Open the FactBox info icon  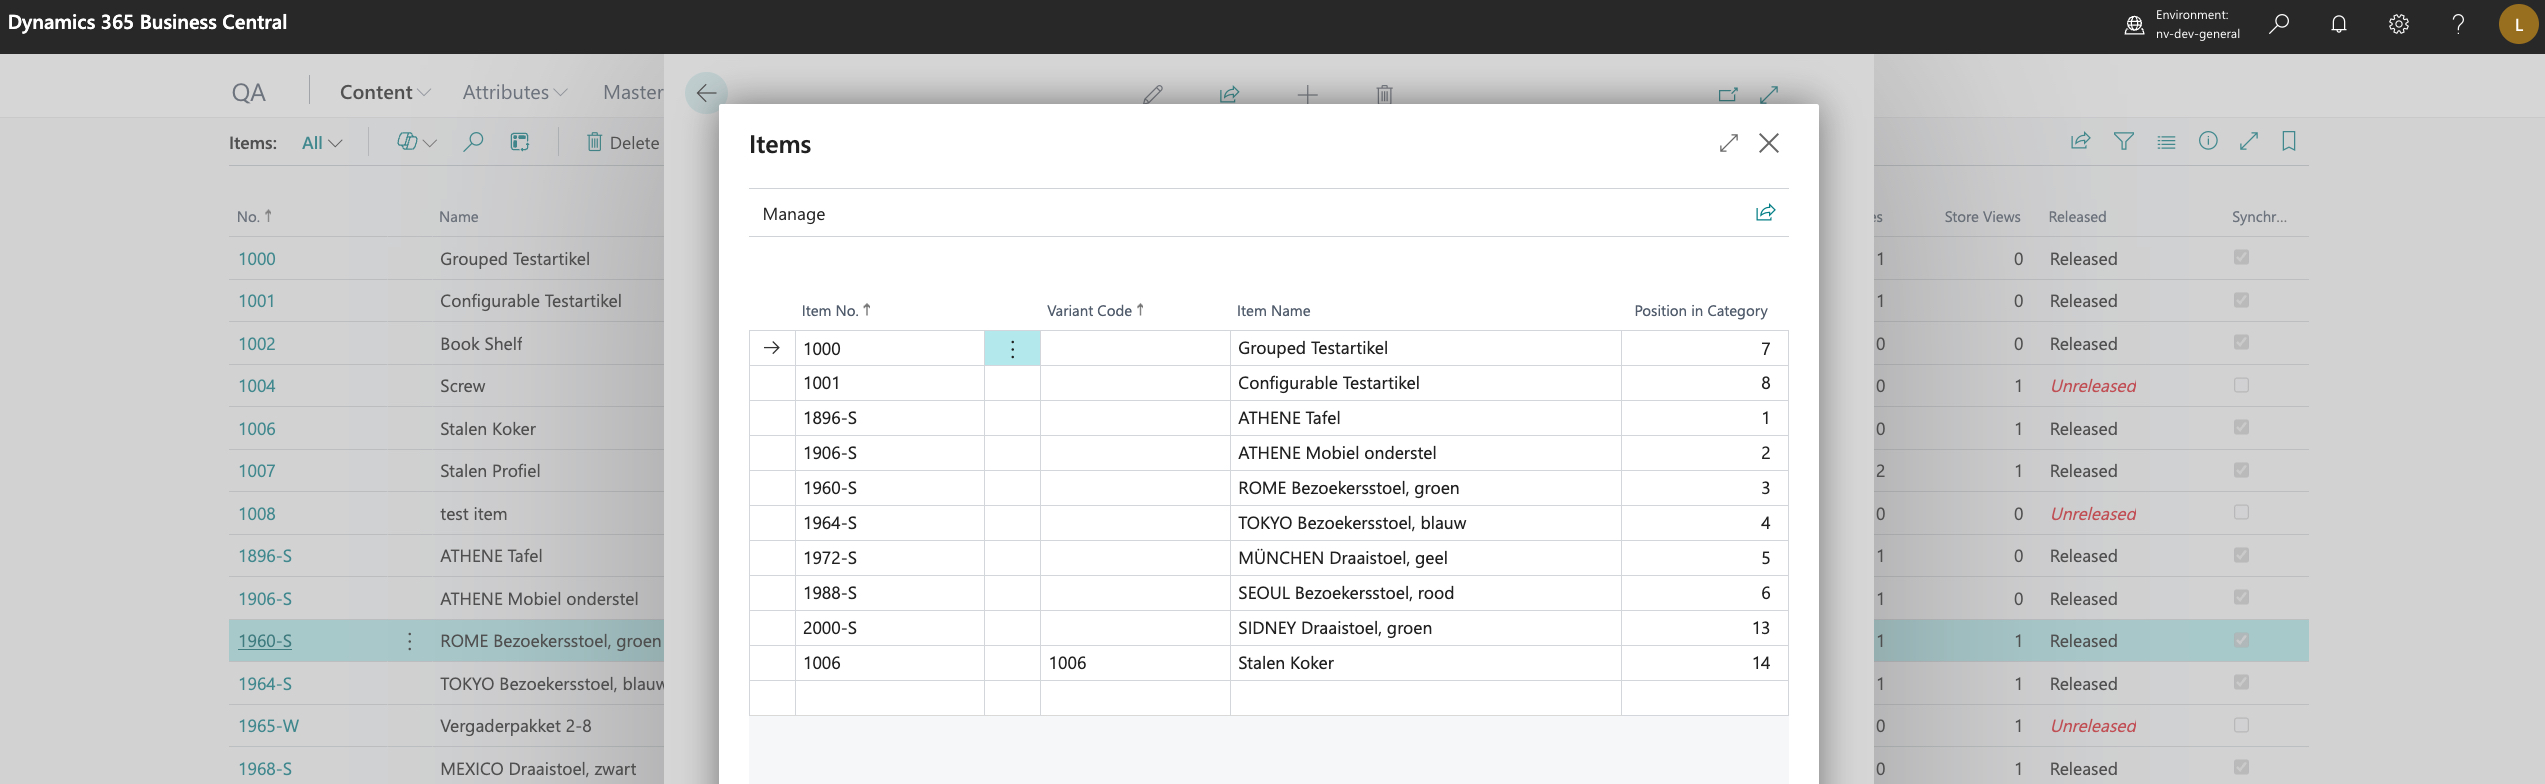[x=2208, y=141]
